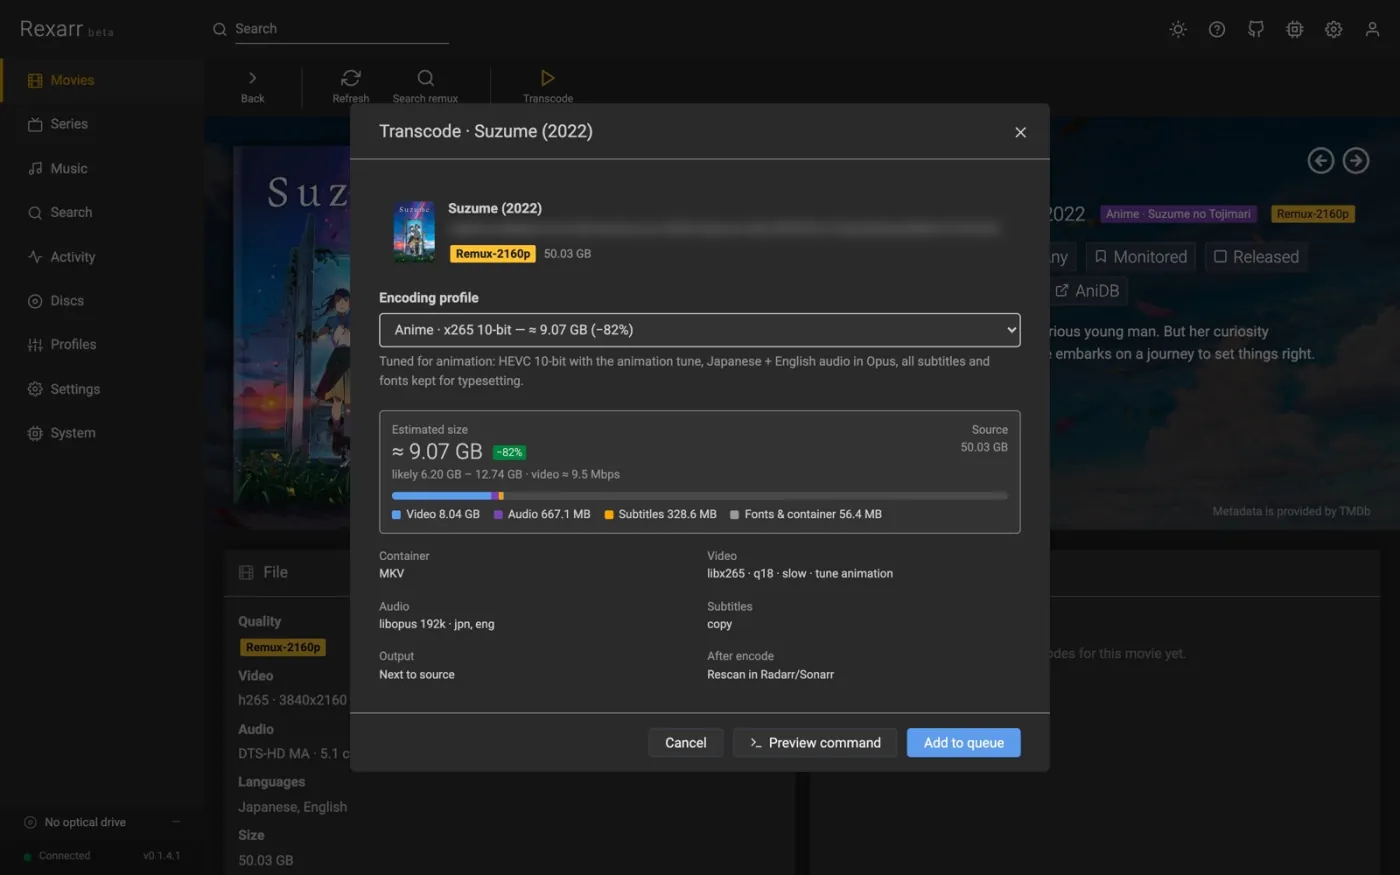Go to the next movie arrow
Image resolution: width=1400 pixels, height=875 pixels.
pyautogui.click(x=1356, y=160)
